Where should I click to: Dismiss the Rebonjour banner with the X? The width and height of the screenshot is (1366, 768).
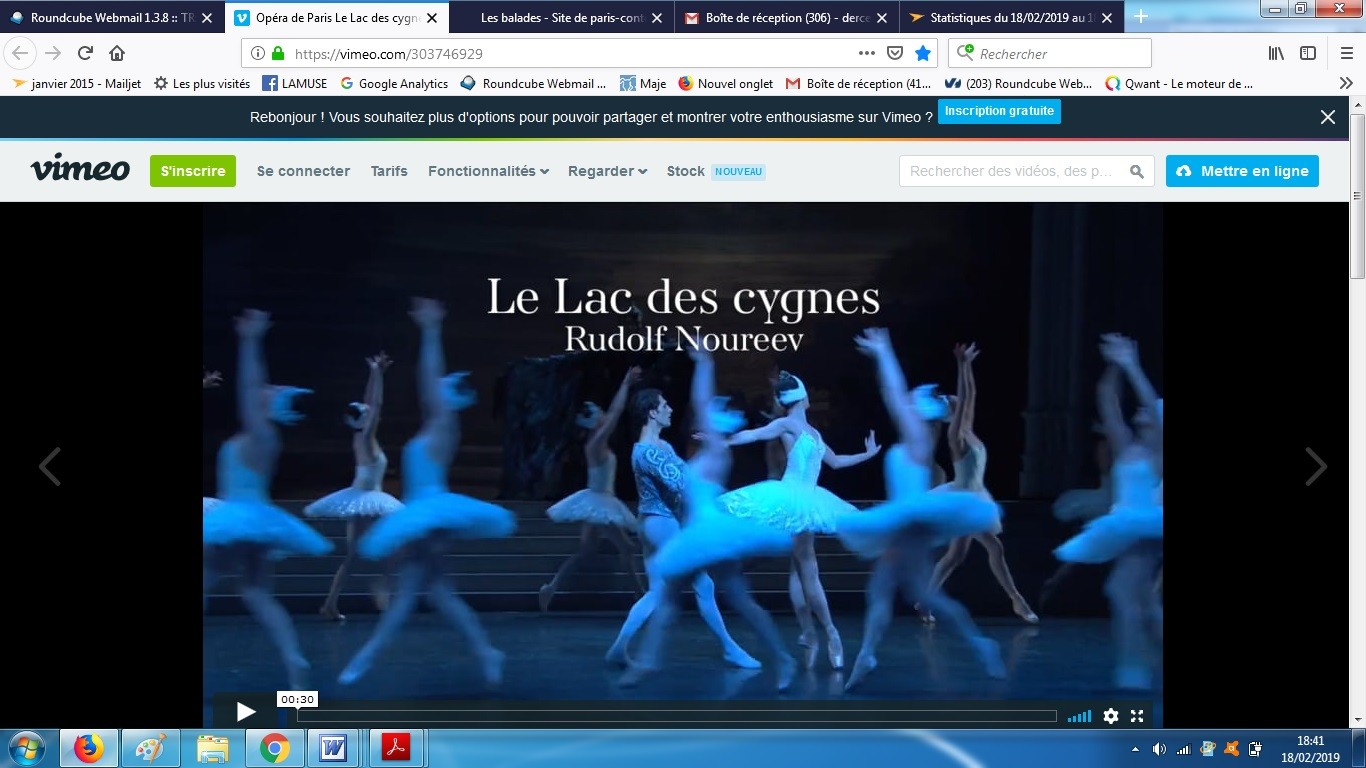pos(1328,117)
